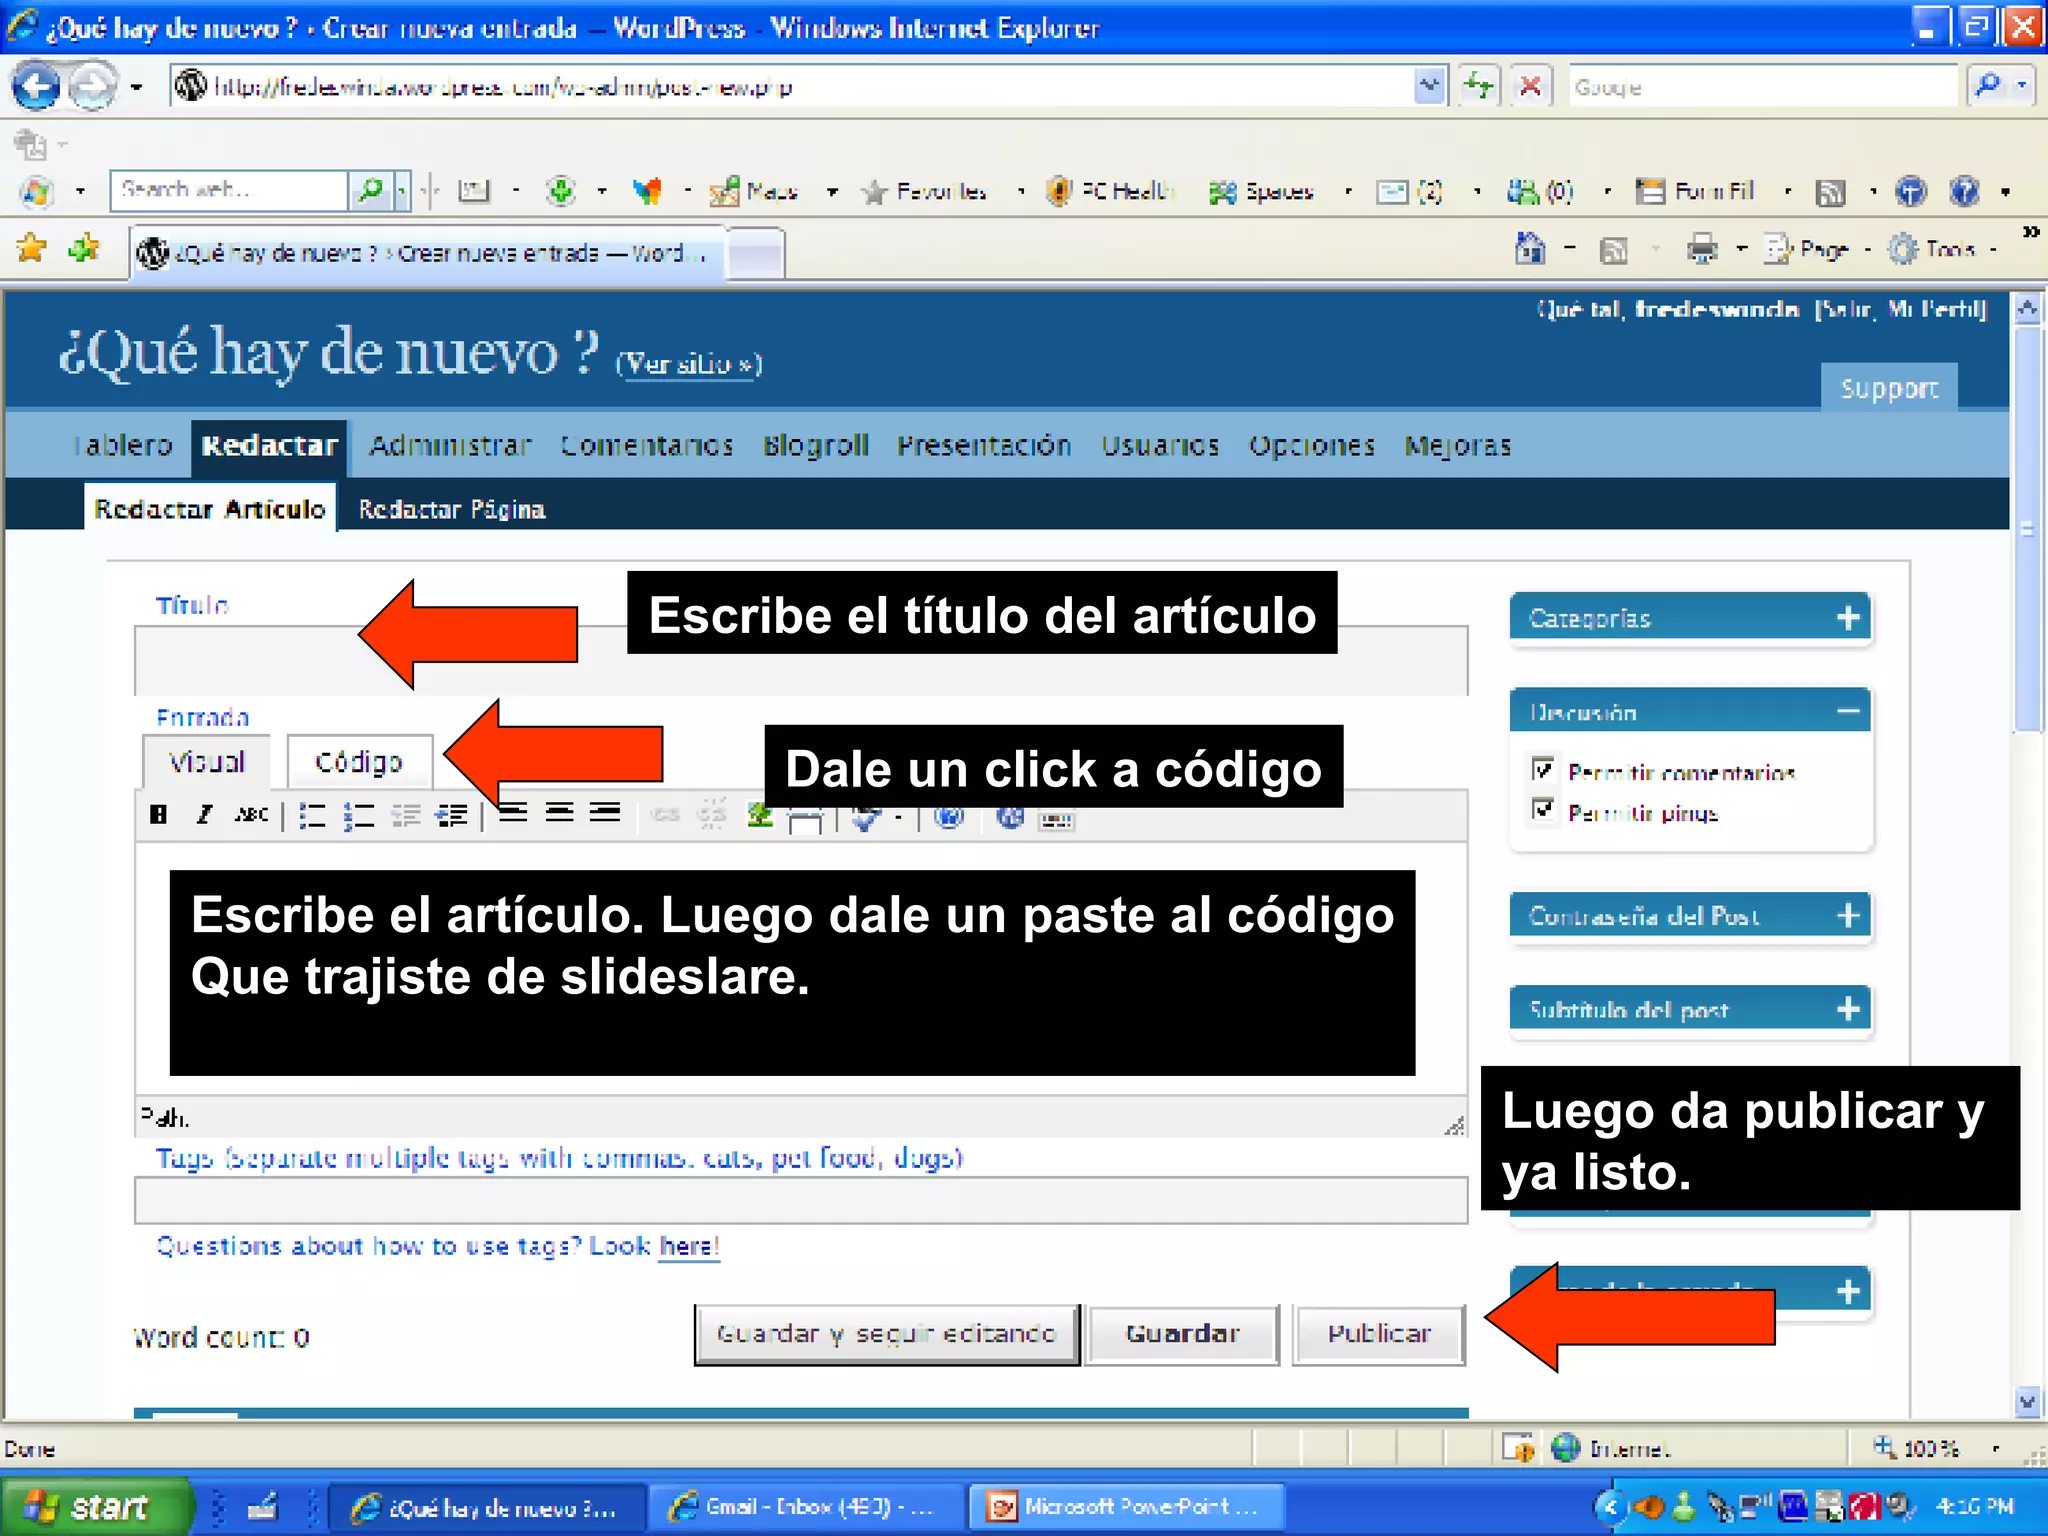The width and height of the screenshot is (2048, 1536).
Task: Click the insert image tree icon
Action: pos(760,816)
